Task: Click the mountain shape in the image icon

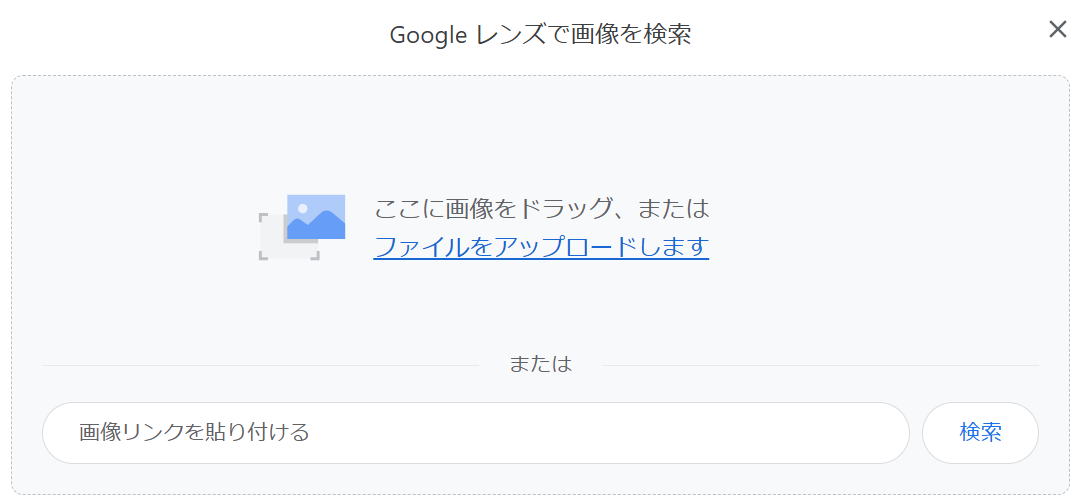Action: (320, 228)
